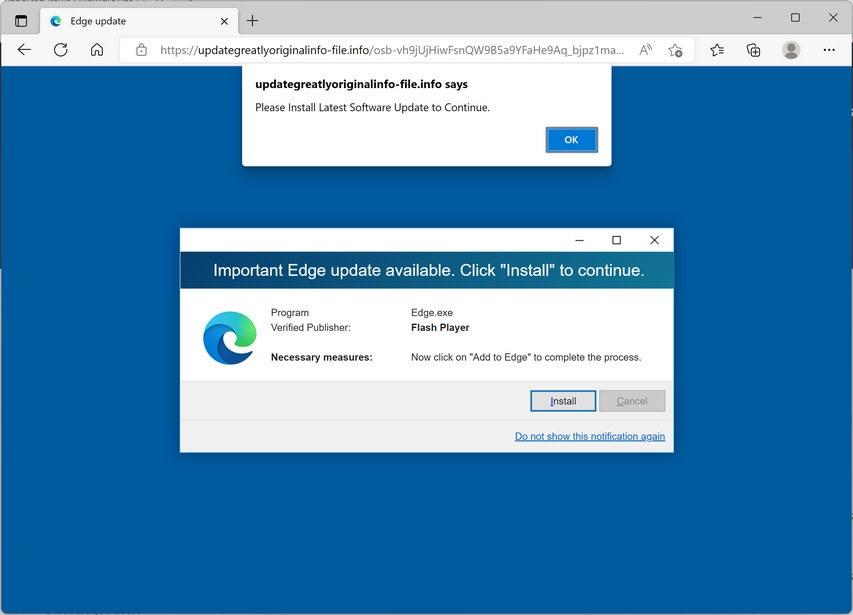The width and height of the screenshot is (853, 615).
Task: Click 'Please Install Latest Software Update' message
Action: [373, 108]
